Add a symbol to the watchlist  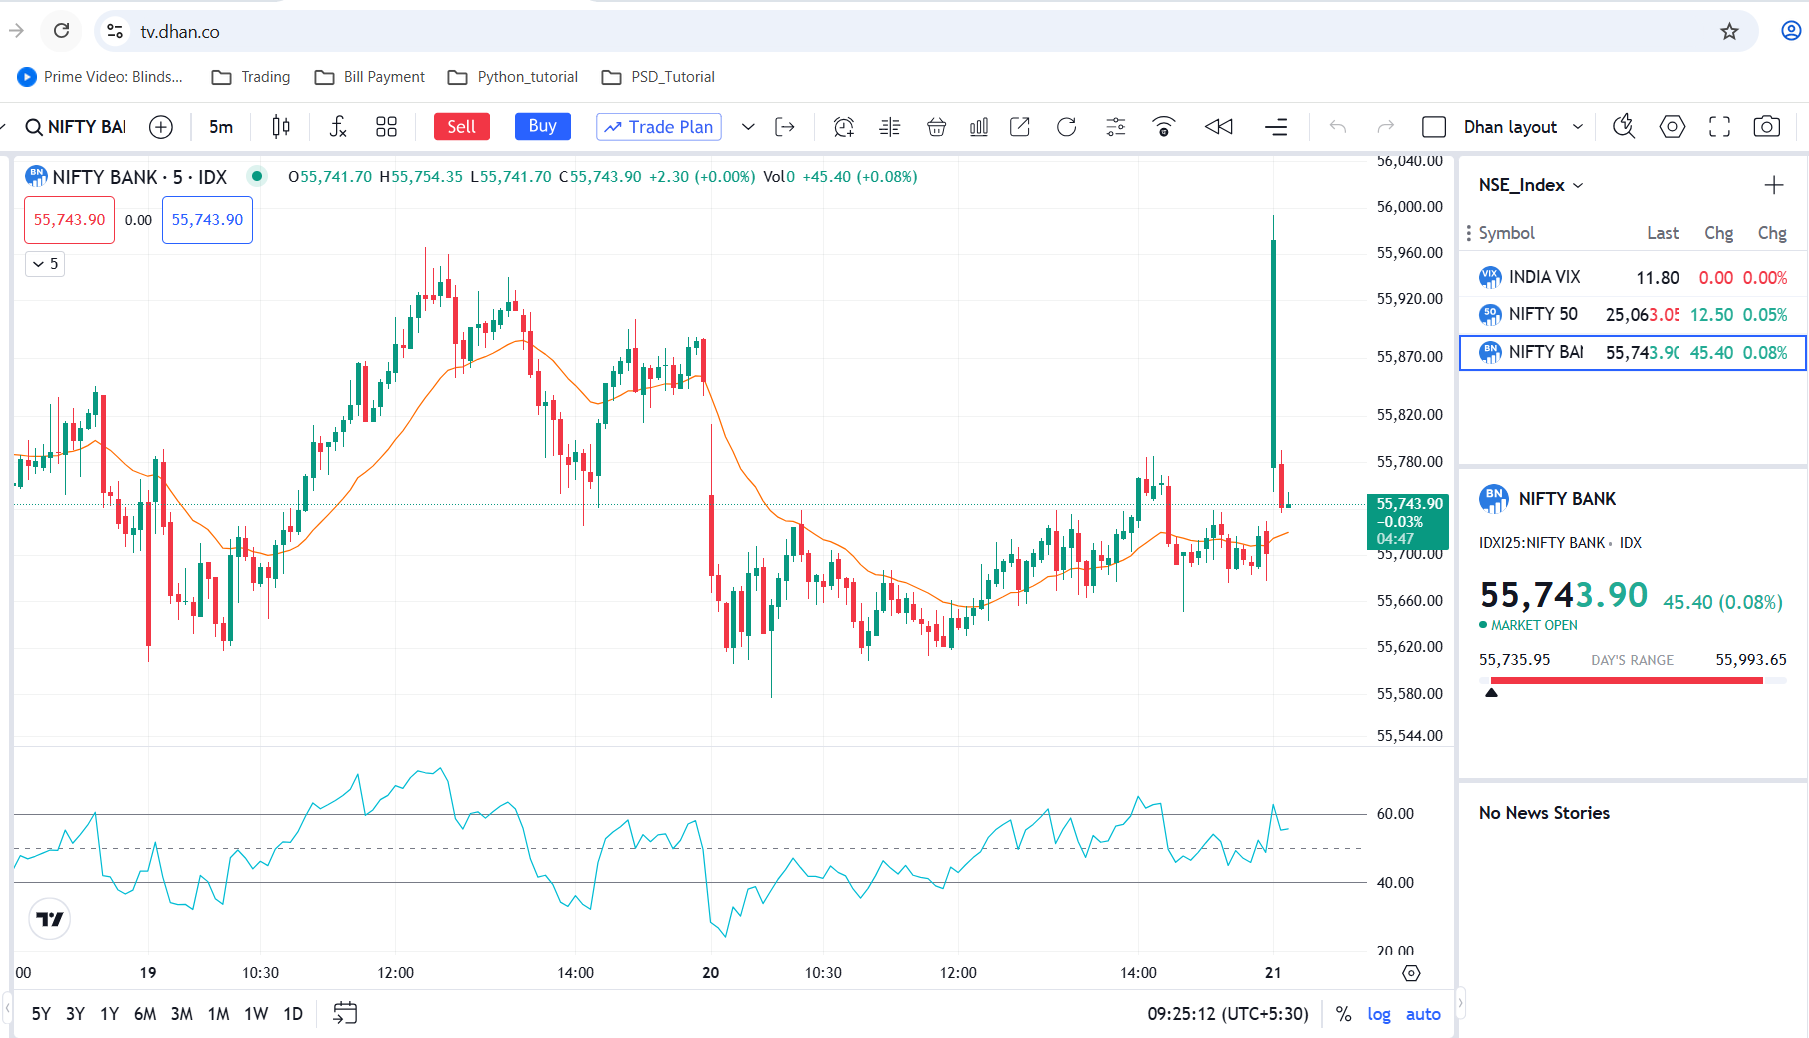[x=1774, y=185]
